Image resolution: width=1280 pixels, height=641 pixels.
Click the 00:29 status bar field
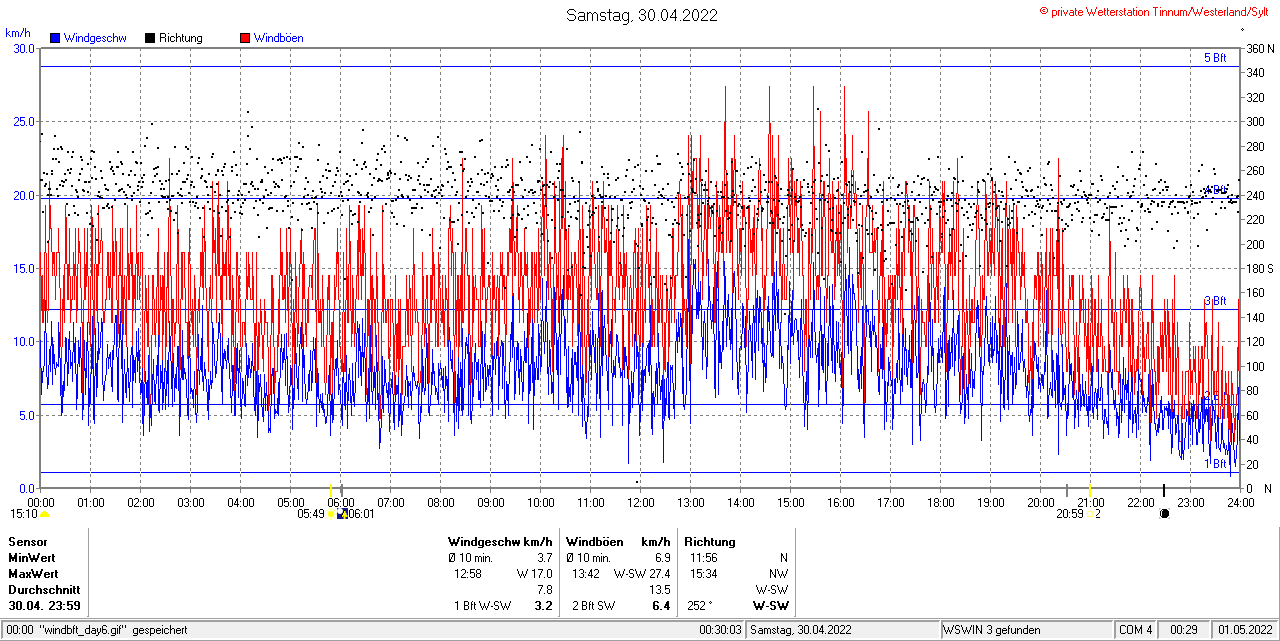[1184, 630]
